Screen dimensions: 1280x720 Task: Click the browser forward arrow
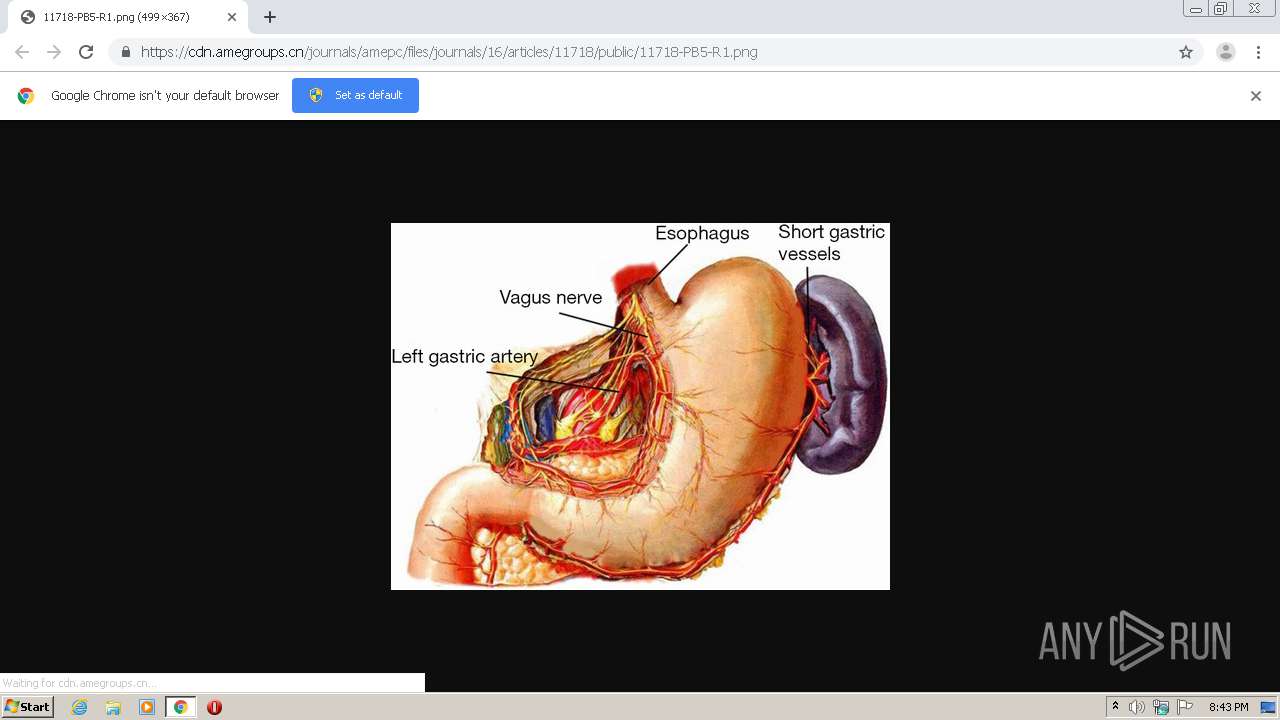(x=54, y=52)
